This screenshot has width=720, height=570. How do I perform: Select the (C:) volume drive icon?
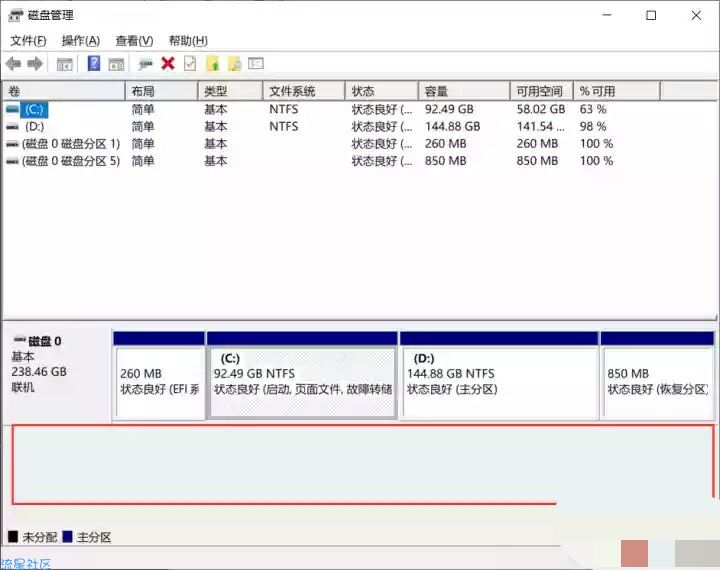coord(12,109)
